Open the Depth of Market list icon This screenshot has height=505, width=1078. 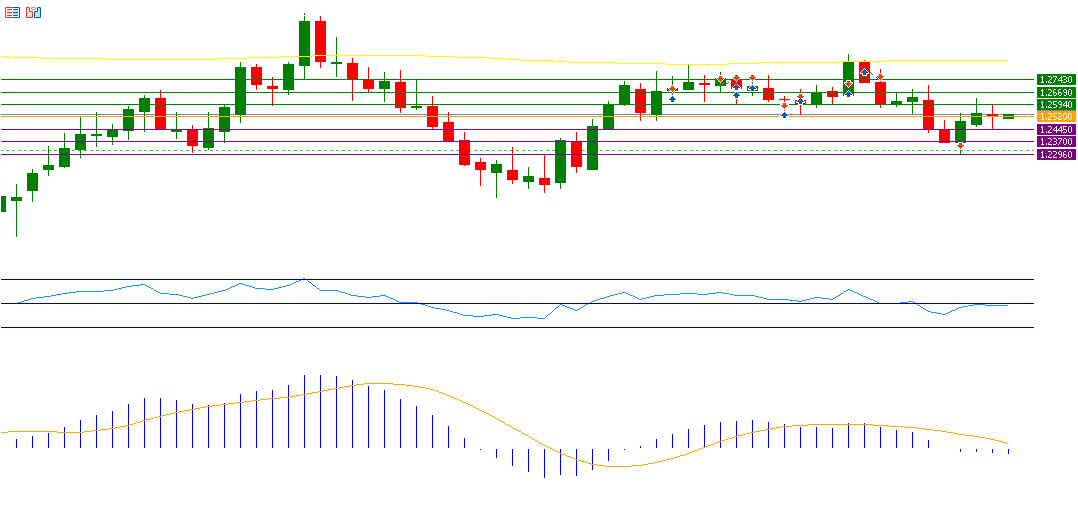pyautogui.click(x=12, y=12)
